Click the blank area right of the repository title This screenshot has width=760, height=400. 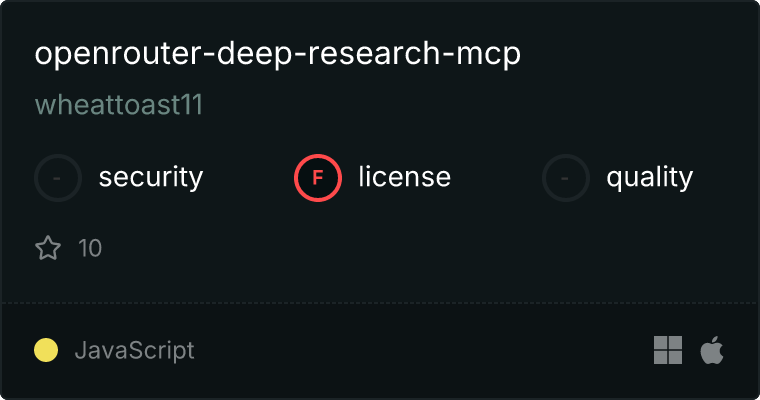(x=635, y=54)
